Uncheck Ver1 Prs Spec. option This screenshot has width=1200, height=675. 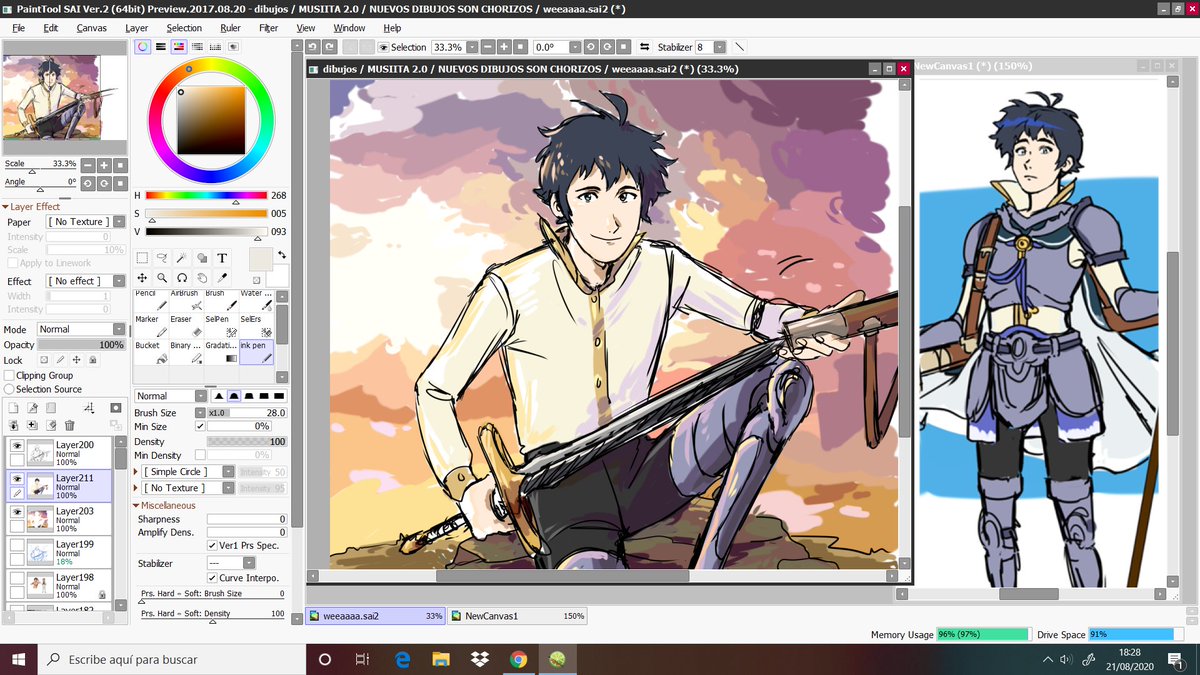coord(212,546)
